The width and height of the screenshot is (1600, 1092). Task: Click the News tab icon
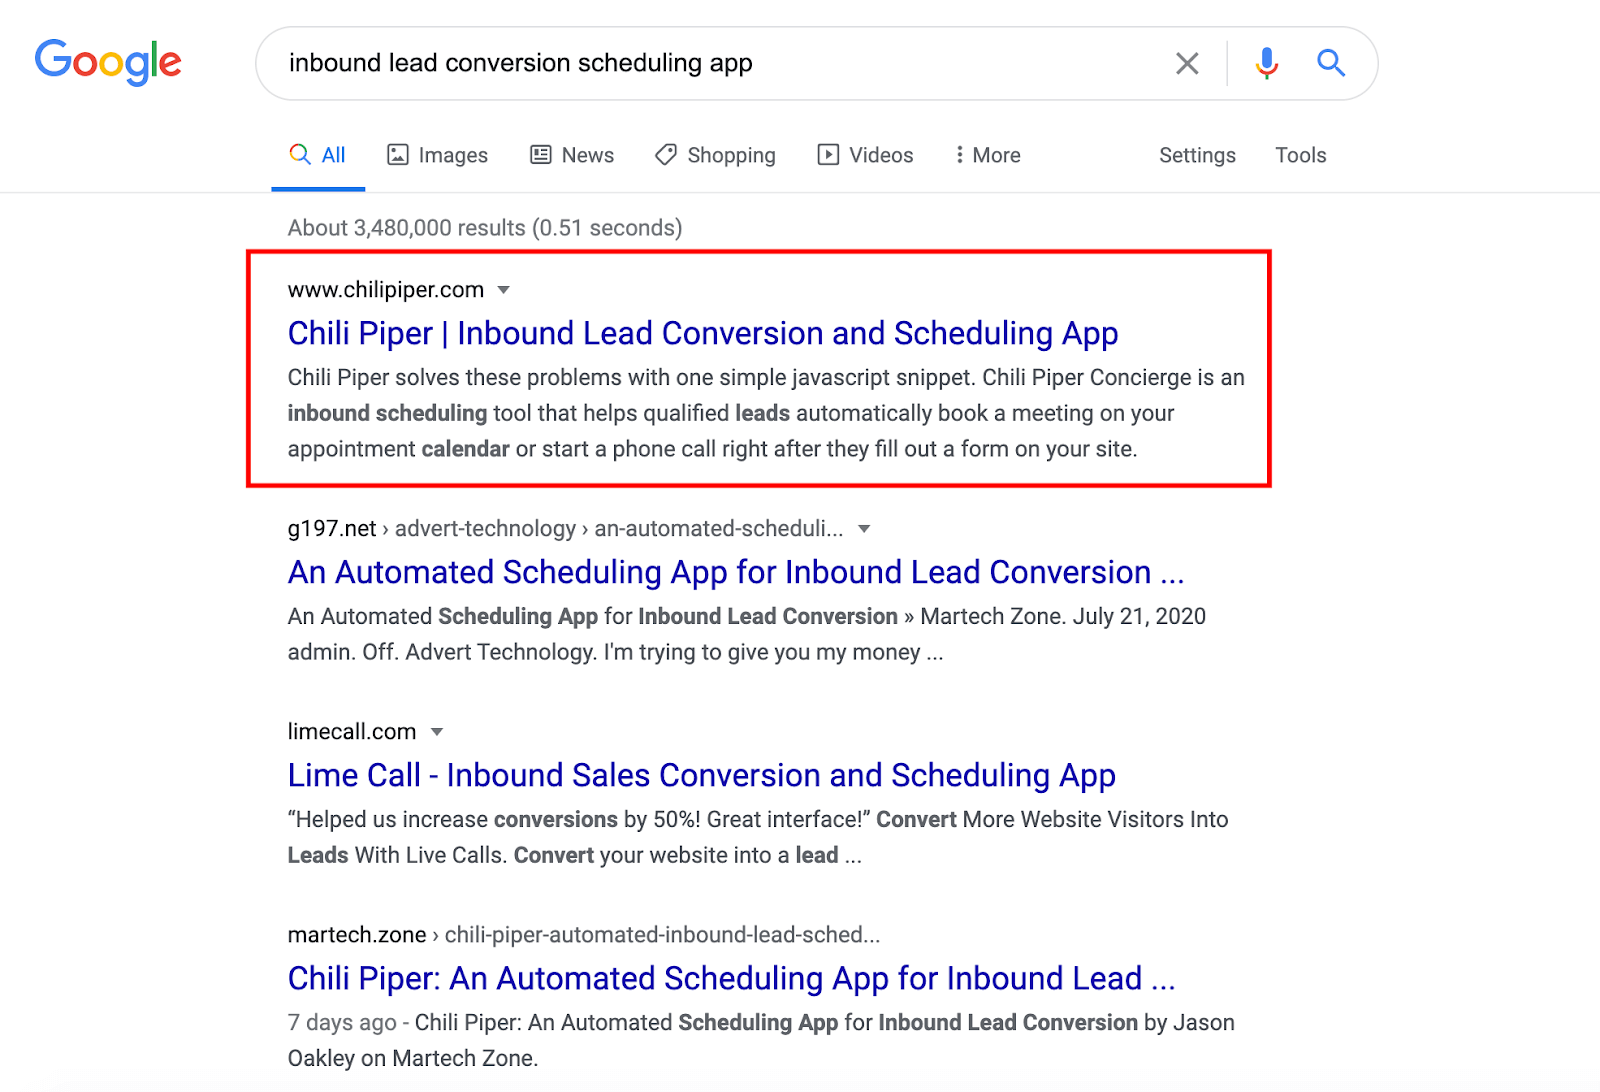tap(541, 155)
